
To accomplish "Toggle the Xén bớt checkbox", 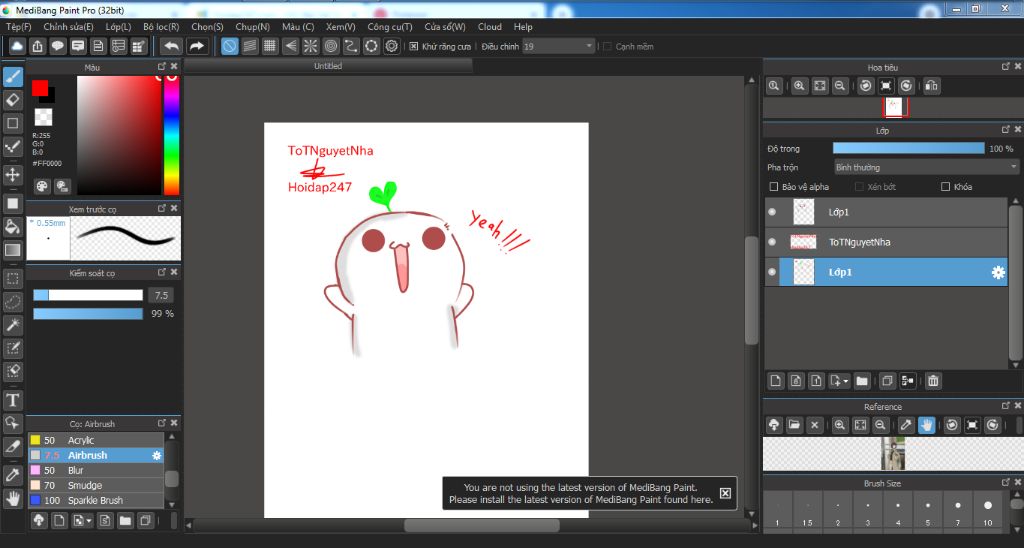I will (x=859, y=187).
